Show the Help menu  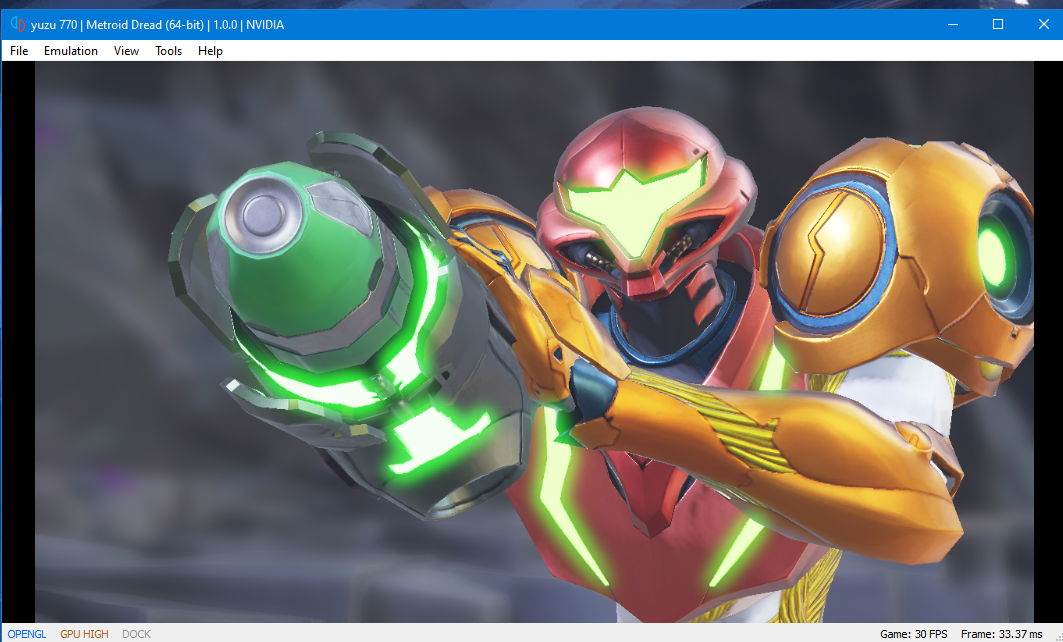pos(210,51)
